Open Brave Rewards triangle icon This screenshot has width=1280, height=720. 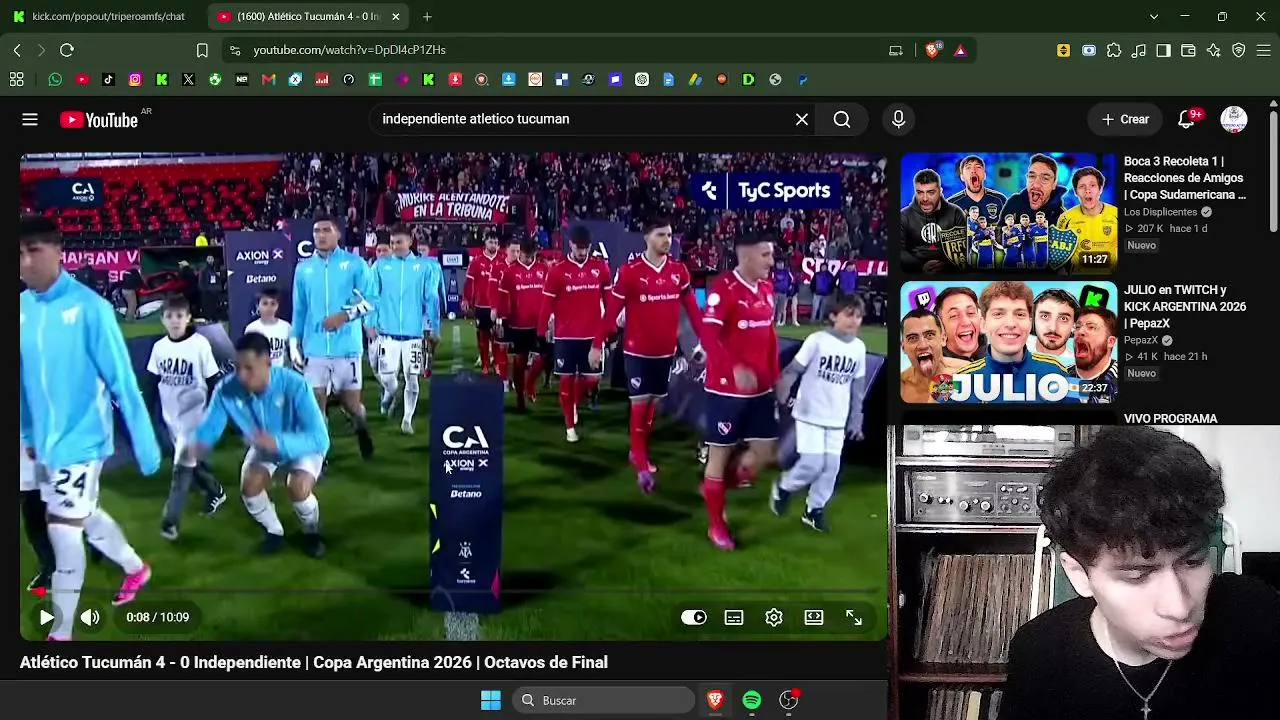point(960,50)
